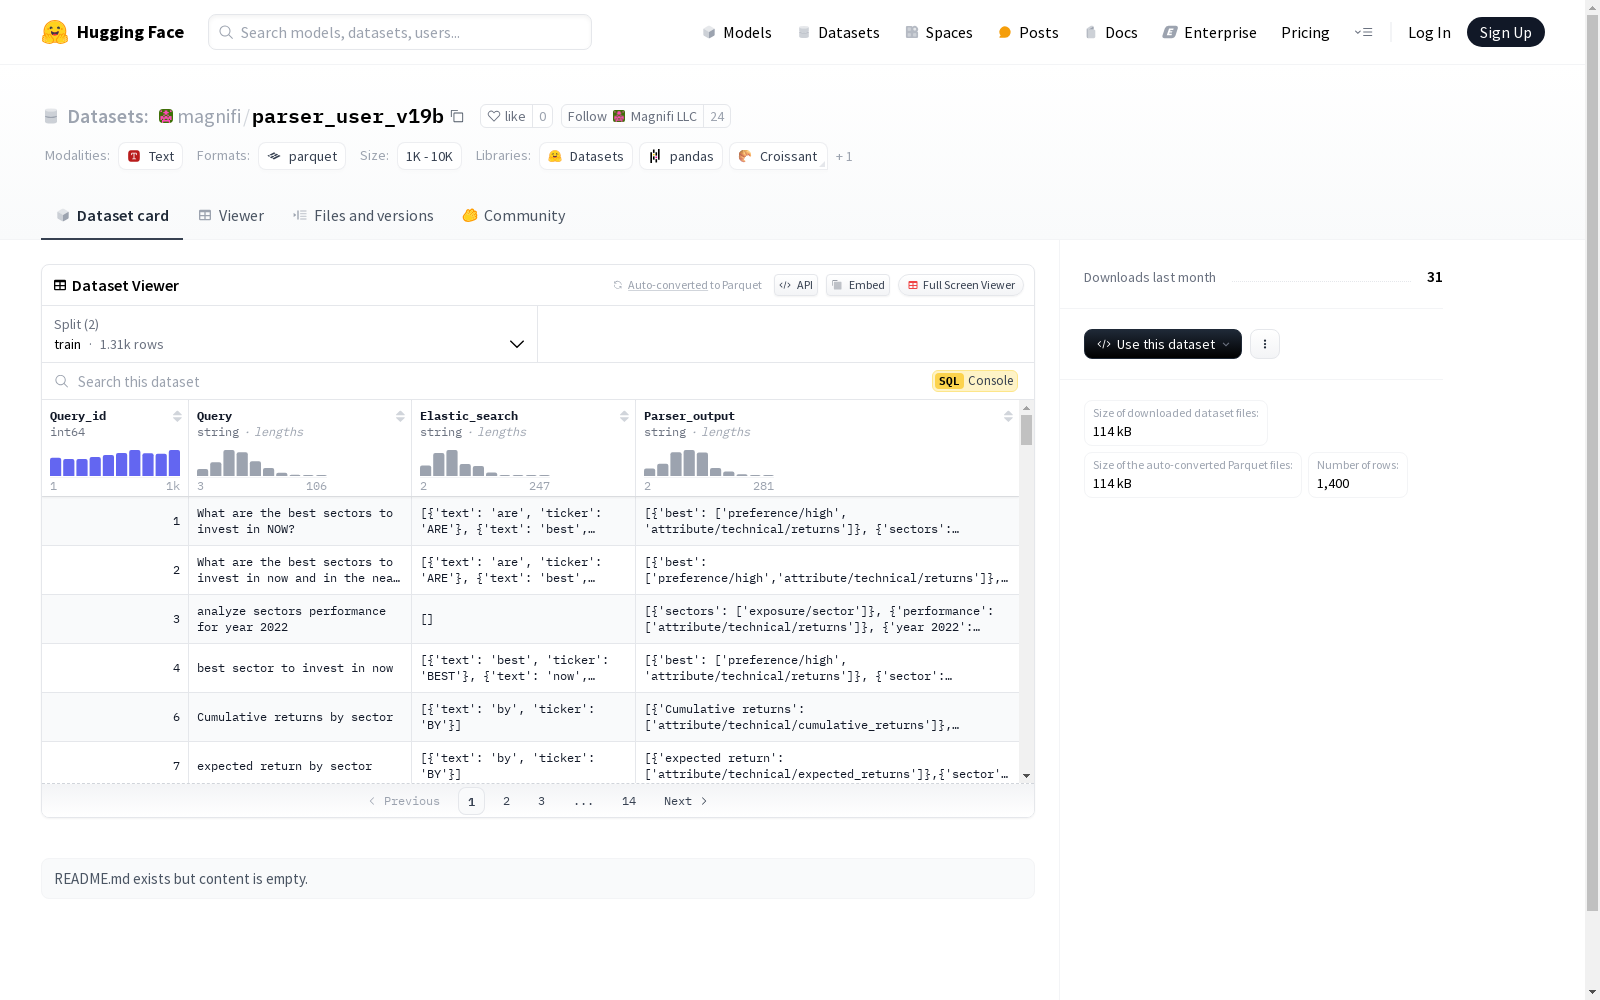Click the follower count 24

[x=717, y=116]
